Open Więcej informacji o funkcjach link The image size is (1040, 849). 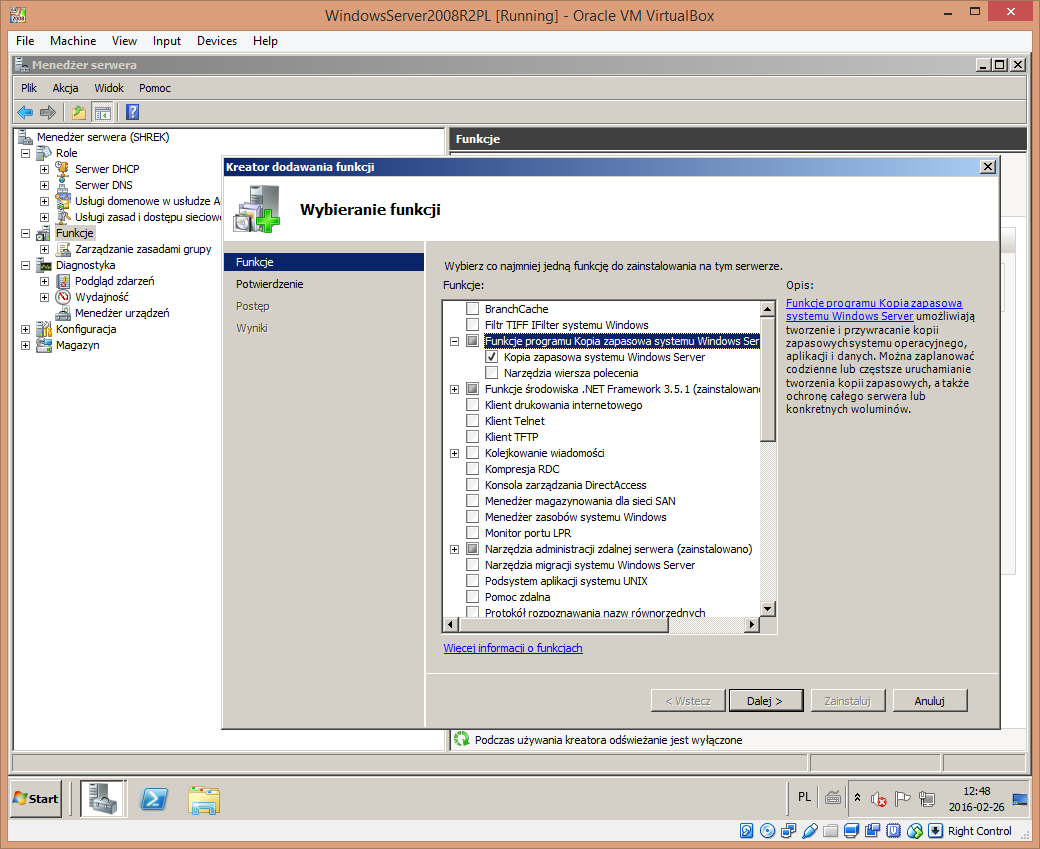click(x=513, y=648)
